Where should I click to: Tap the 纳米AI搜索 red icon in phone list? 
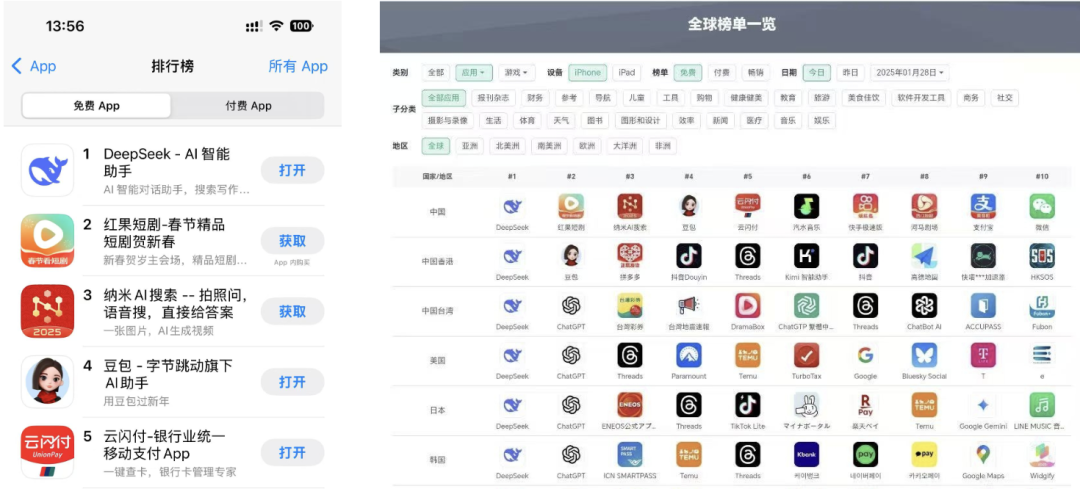[47, 311]
